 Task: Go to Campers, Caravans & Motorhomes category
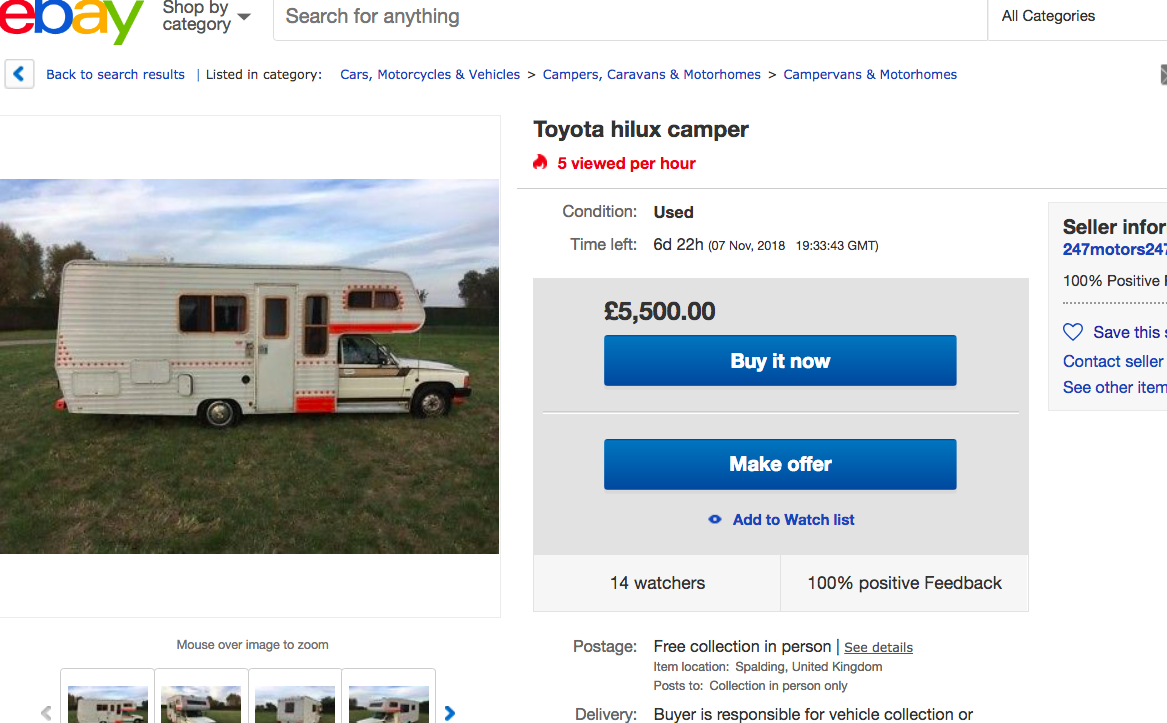point(651,74)
